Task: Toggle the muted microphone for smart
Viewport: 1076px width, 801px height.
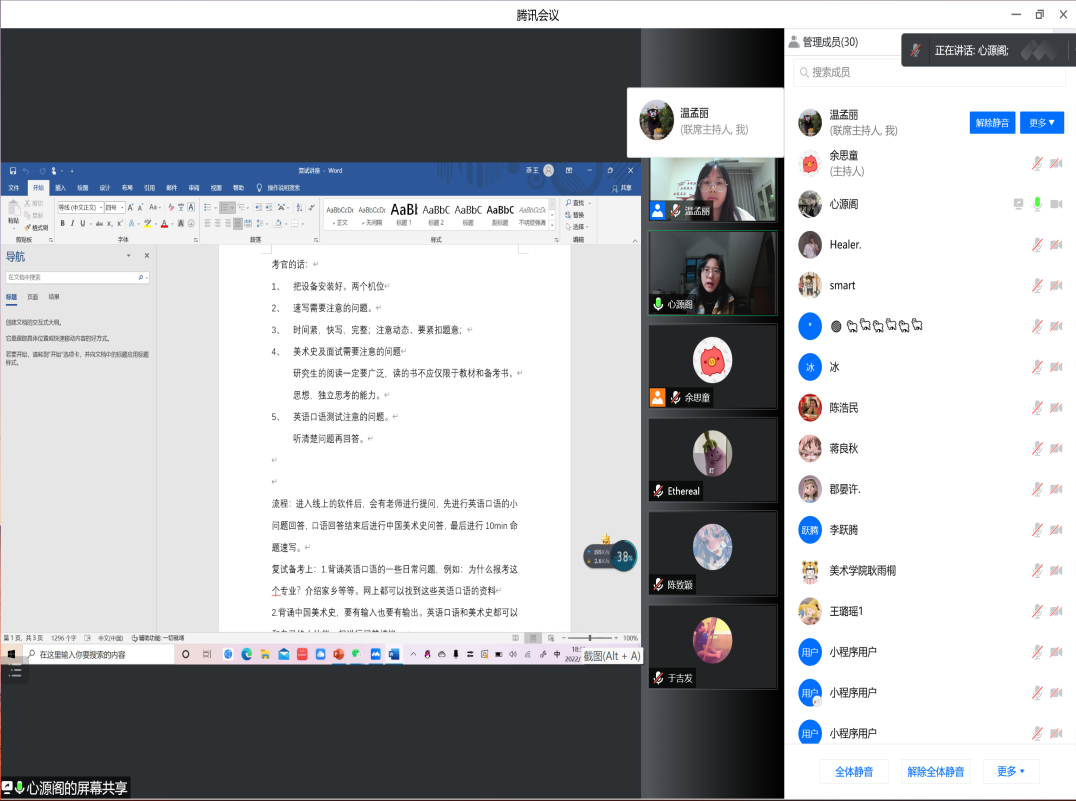Action: click(x=1037, y=286)
